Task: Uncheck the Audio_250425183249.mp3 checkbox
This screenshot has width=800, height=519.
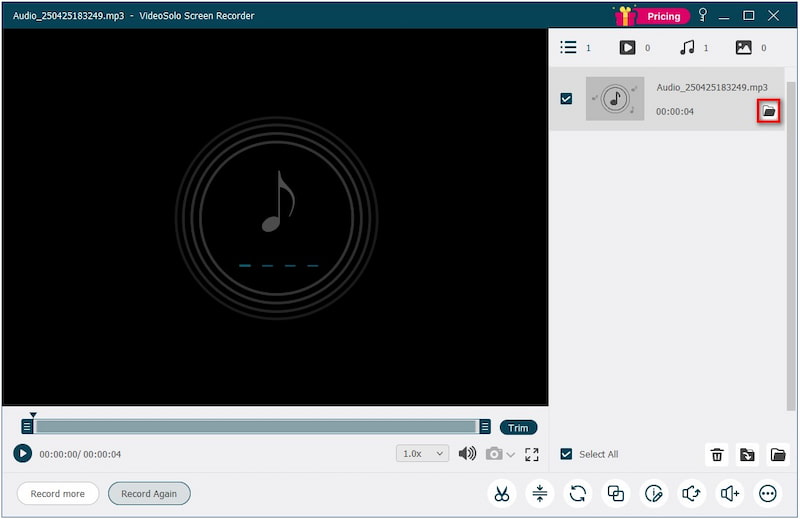Action: click(566, 99)
